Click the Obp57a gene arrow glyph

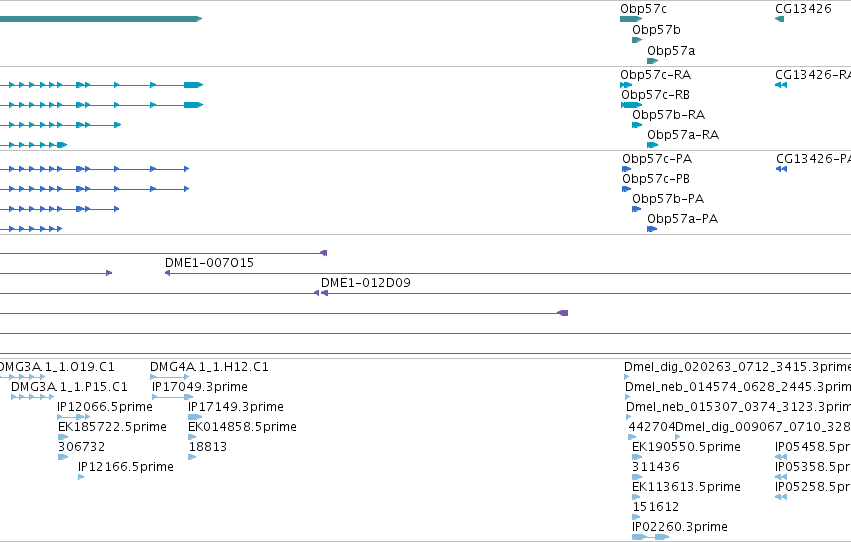[x=652, y=62]
